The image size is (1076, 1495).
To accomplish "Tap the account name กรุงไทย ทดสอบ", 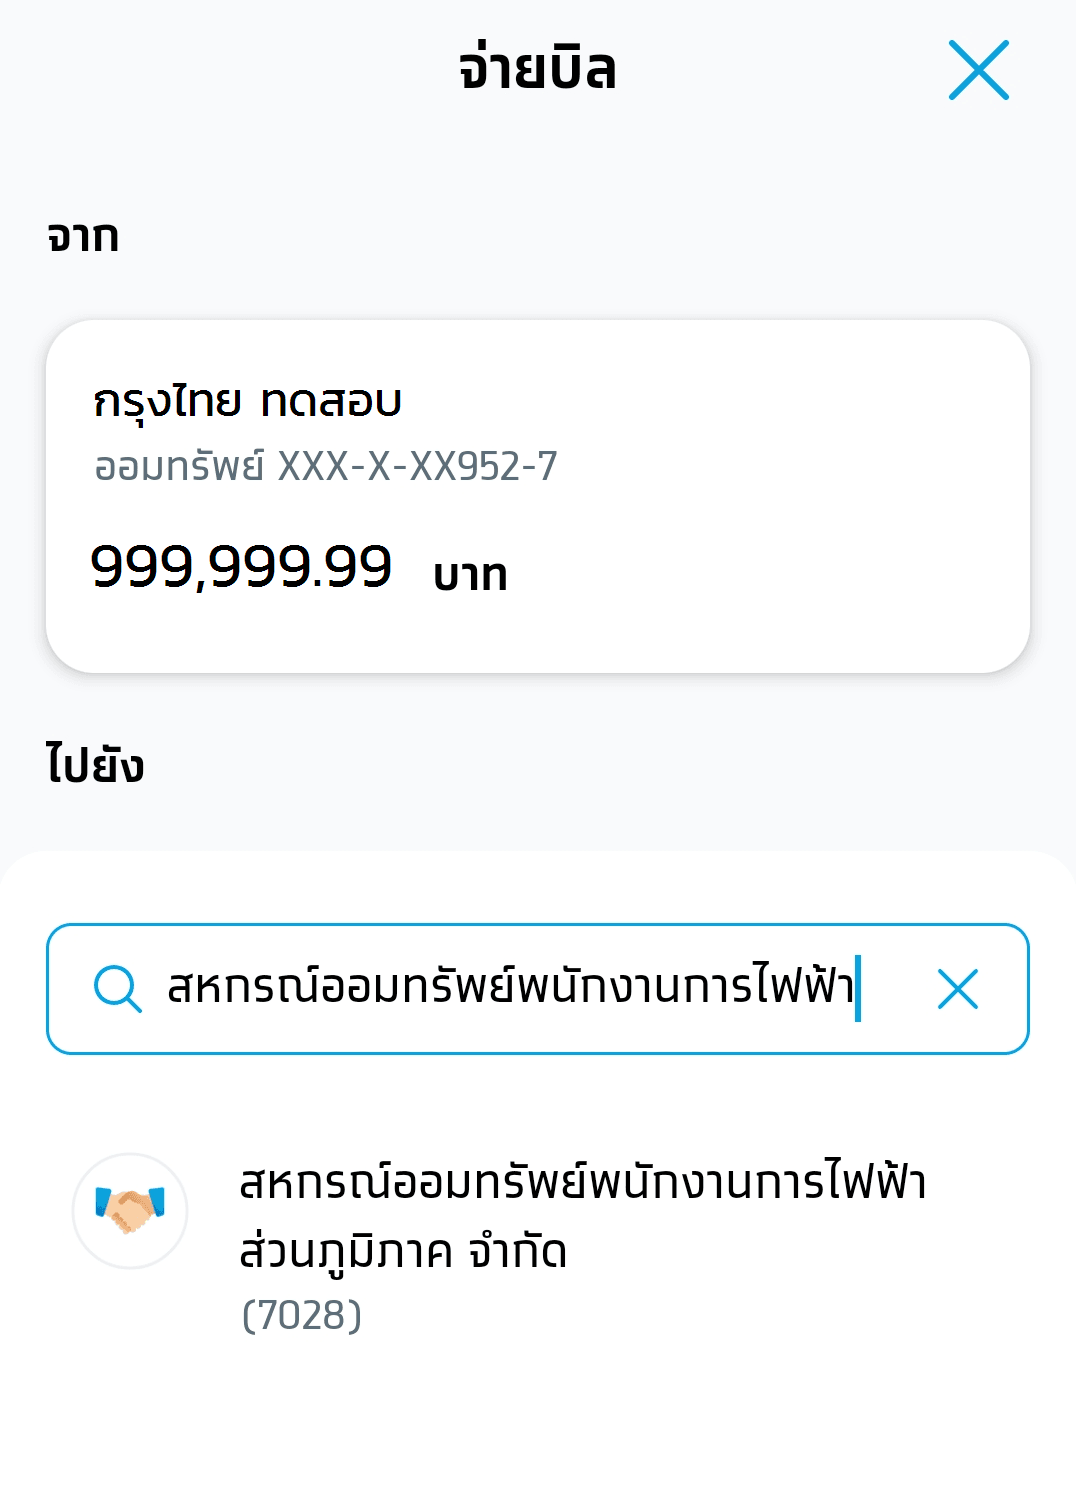I will 247,402.
